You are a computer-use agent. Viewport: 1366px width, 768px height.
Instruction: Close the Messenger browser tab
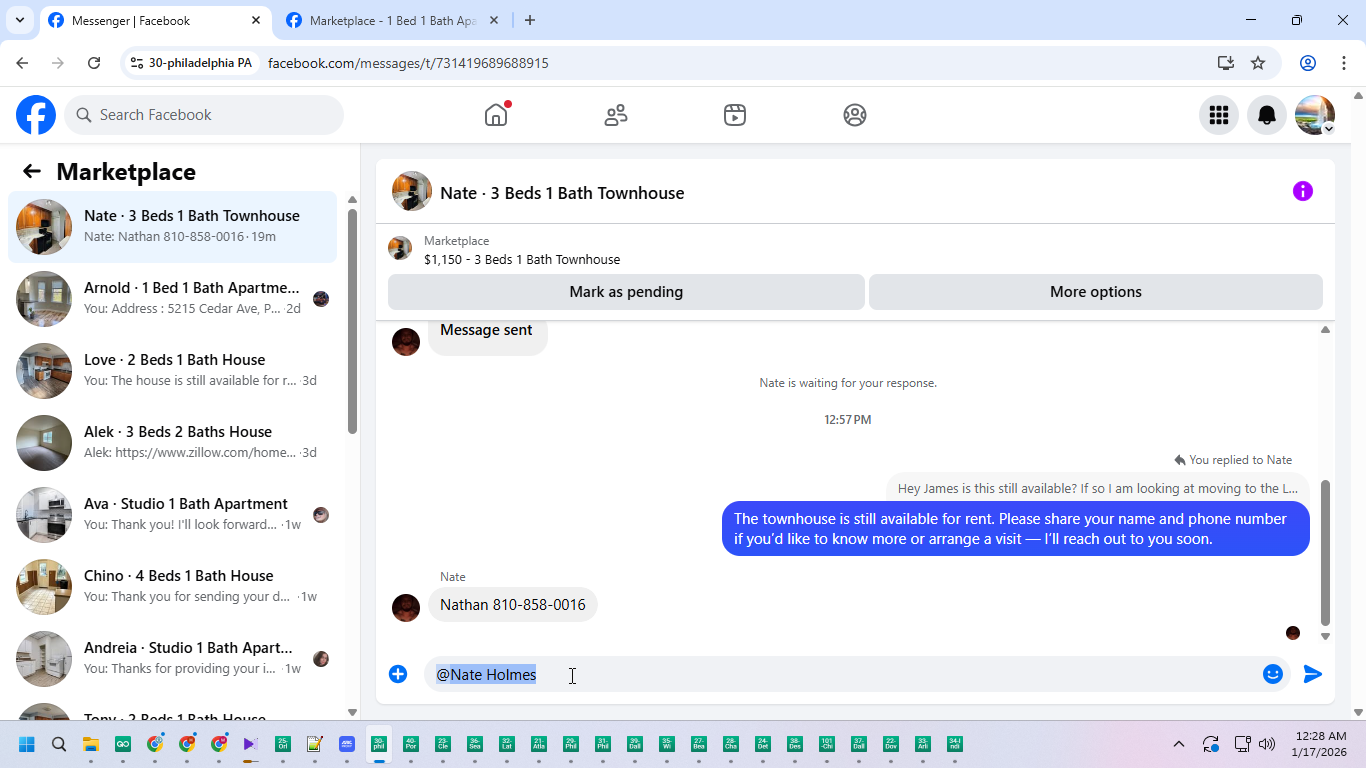[256, 20]
